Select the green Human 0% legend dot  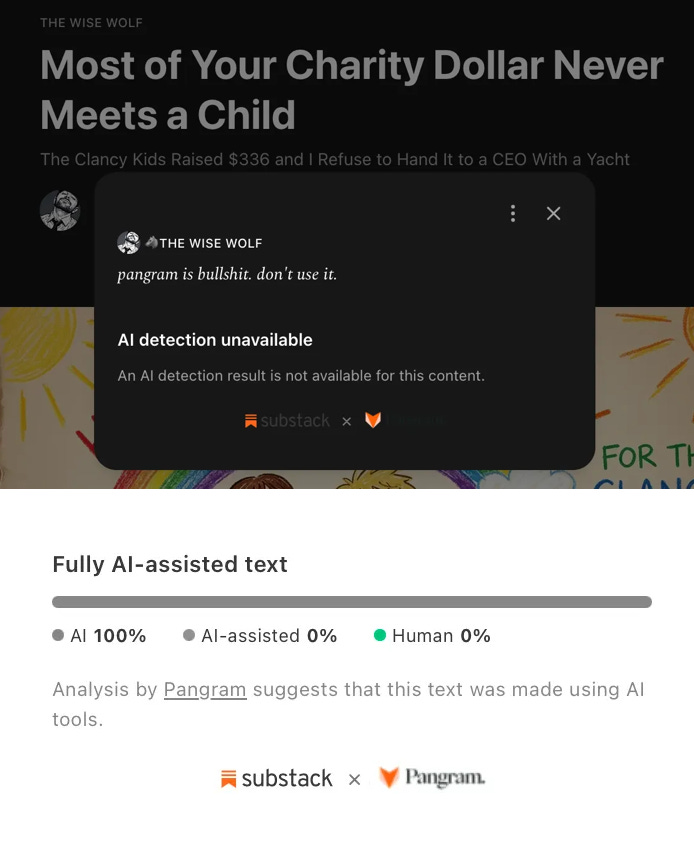(380, 635)
